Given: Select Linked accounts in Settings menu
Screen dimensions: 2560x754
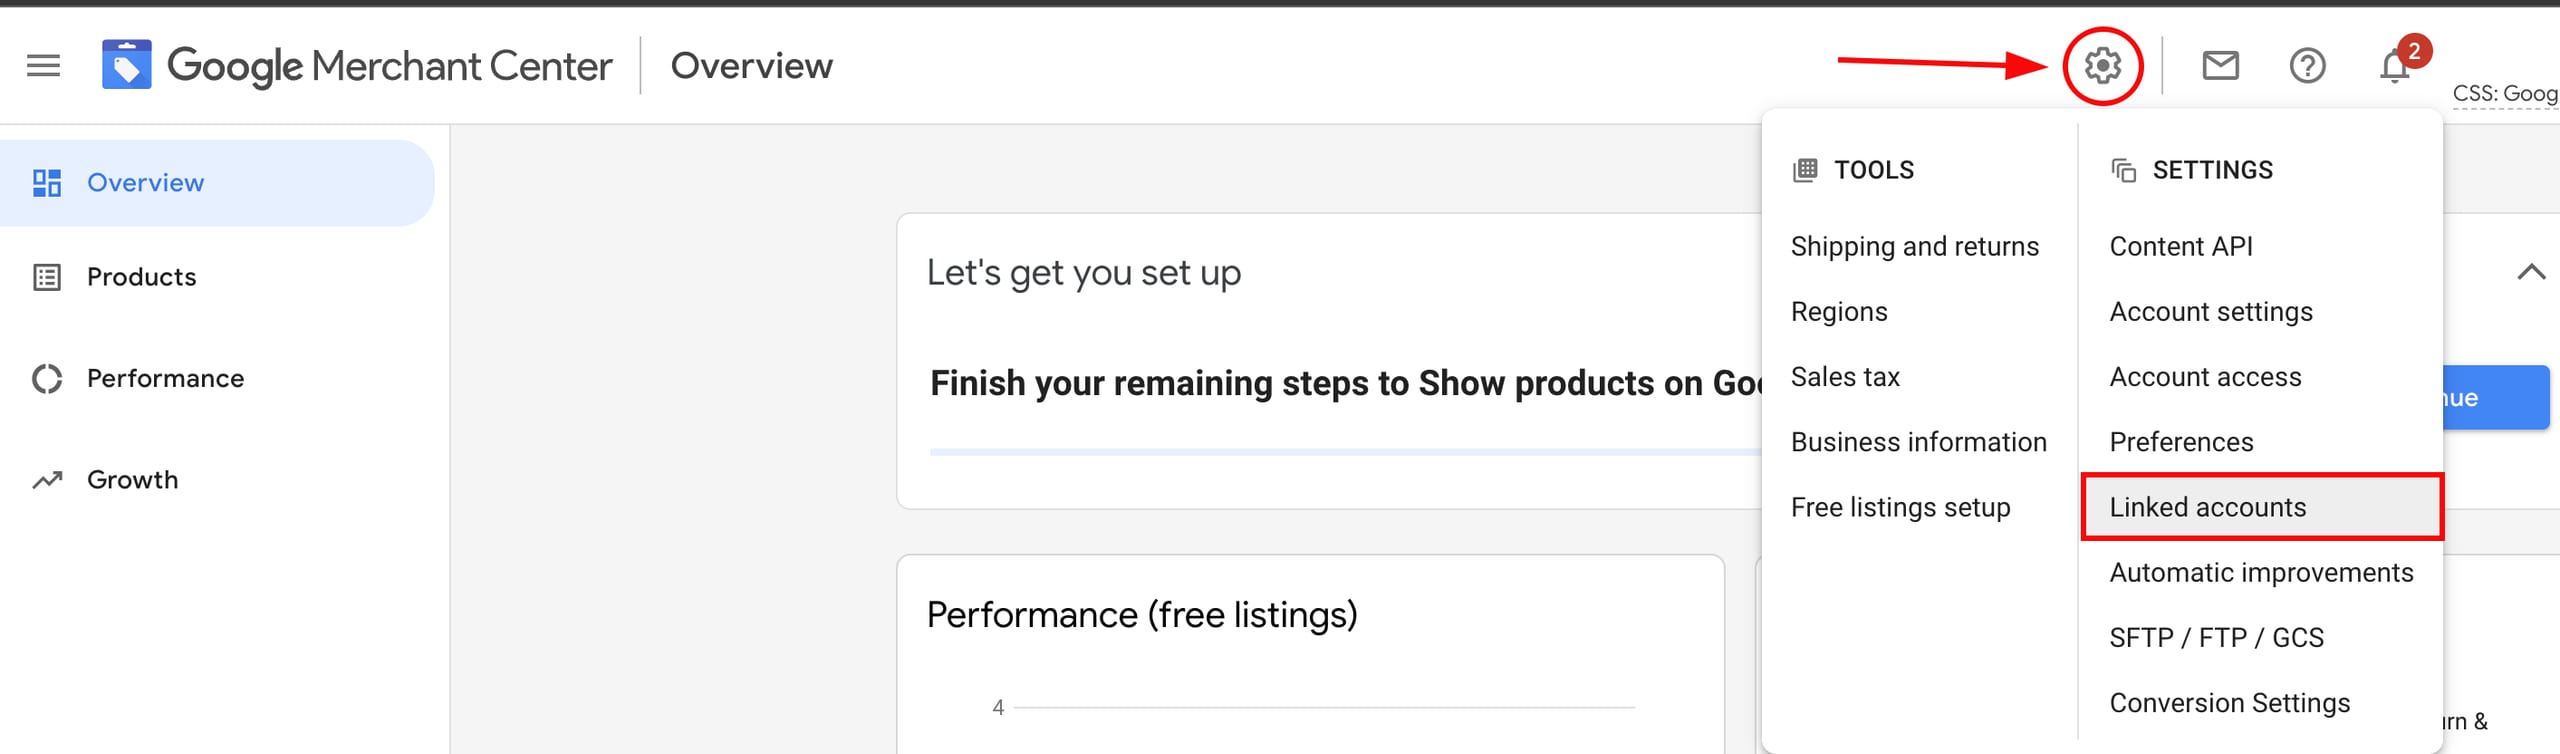Looking at the screenshot, I should [x=2207, y=507].
